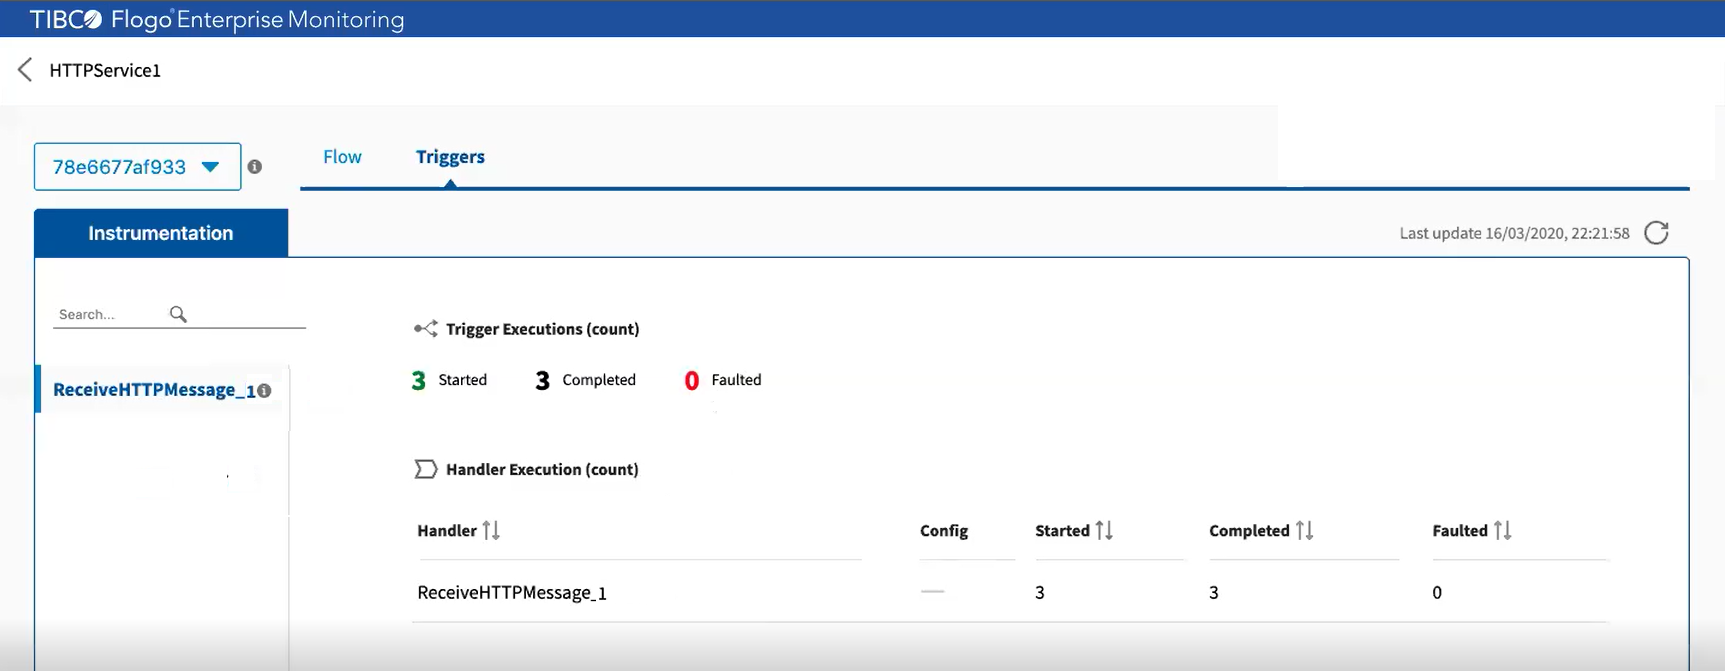
Task: Sort table by Started column
Action: click(x=1103, y=530)
